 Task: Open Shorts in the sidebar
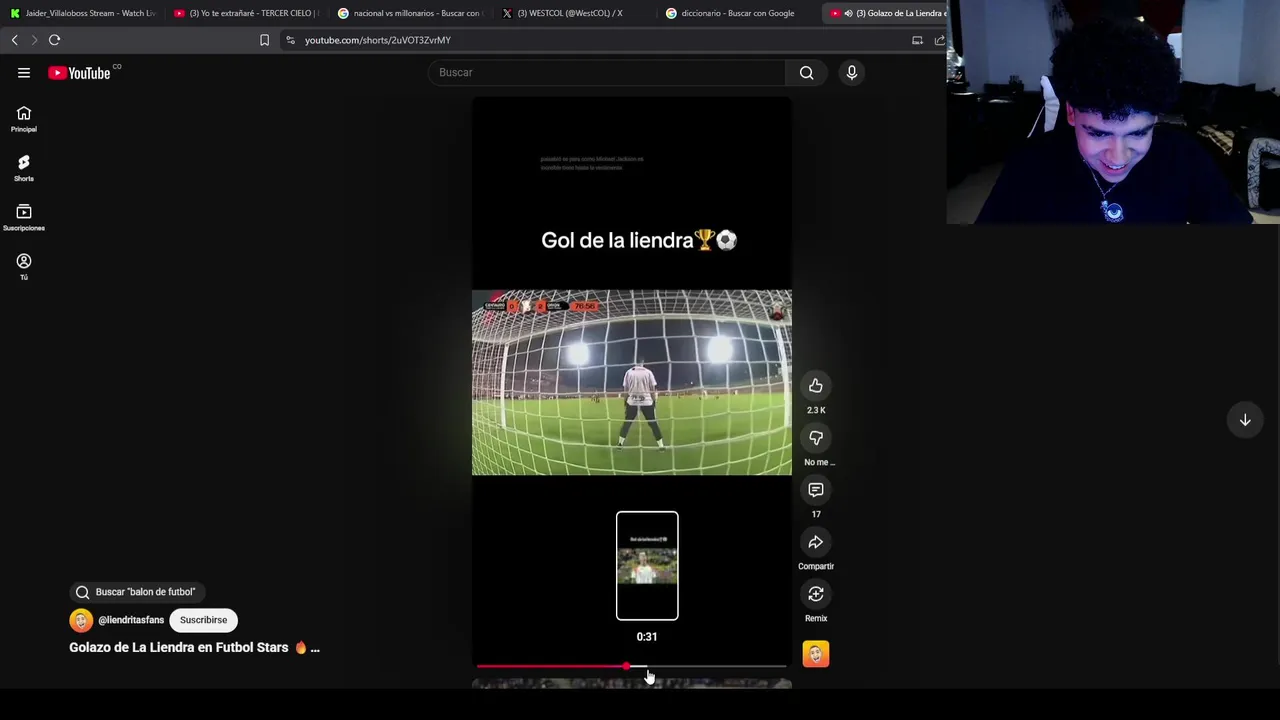point(24,168)
